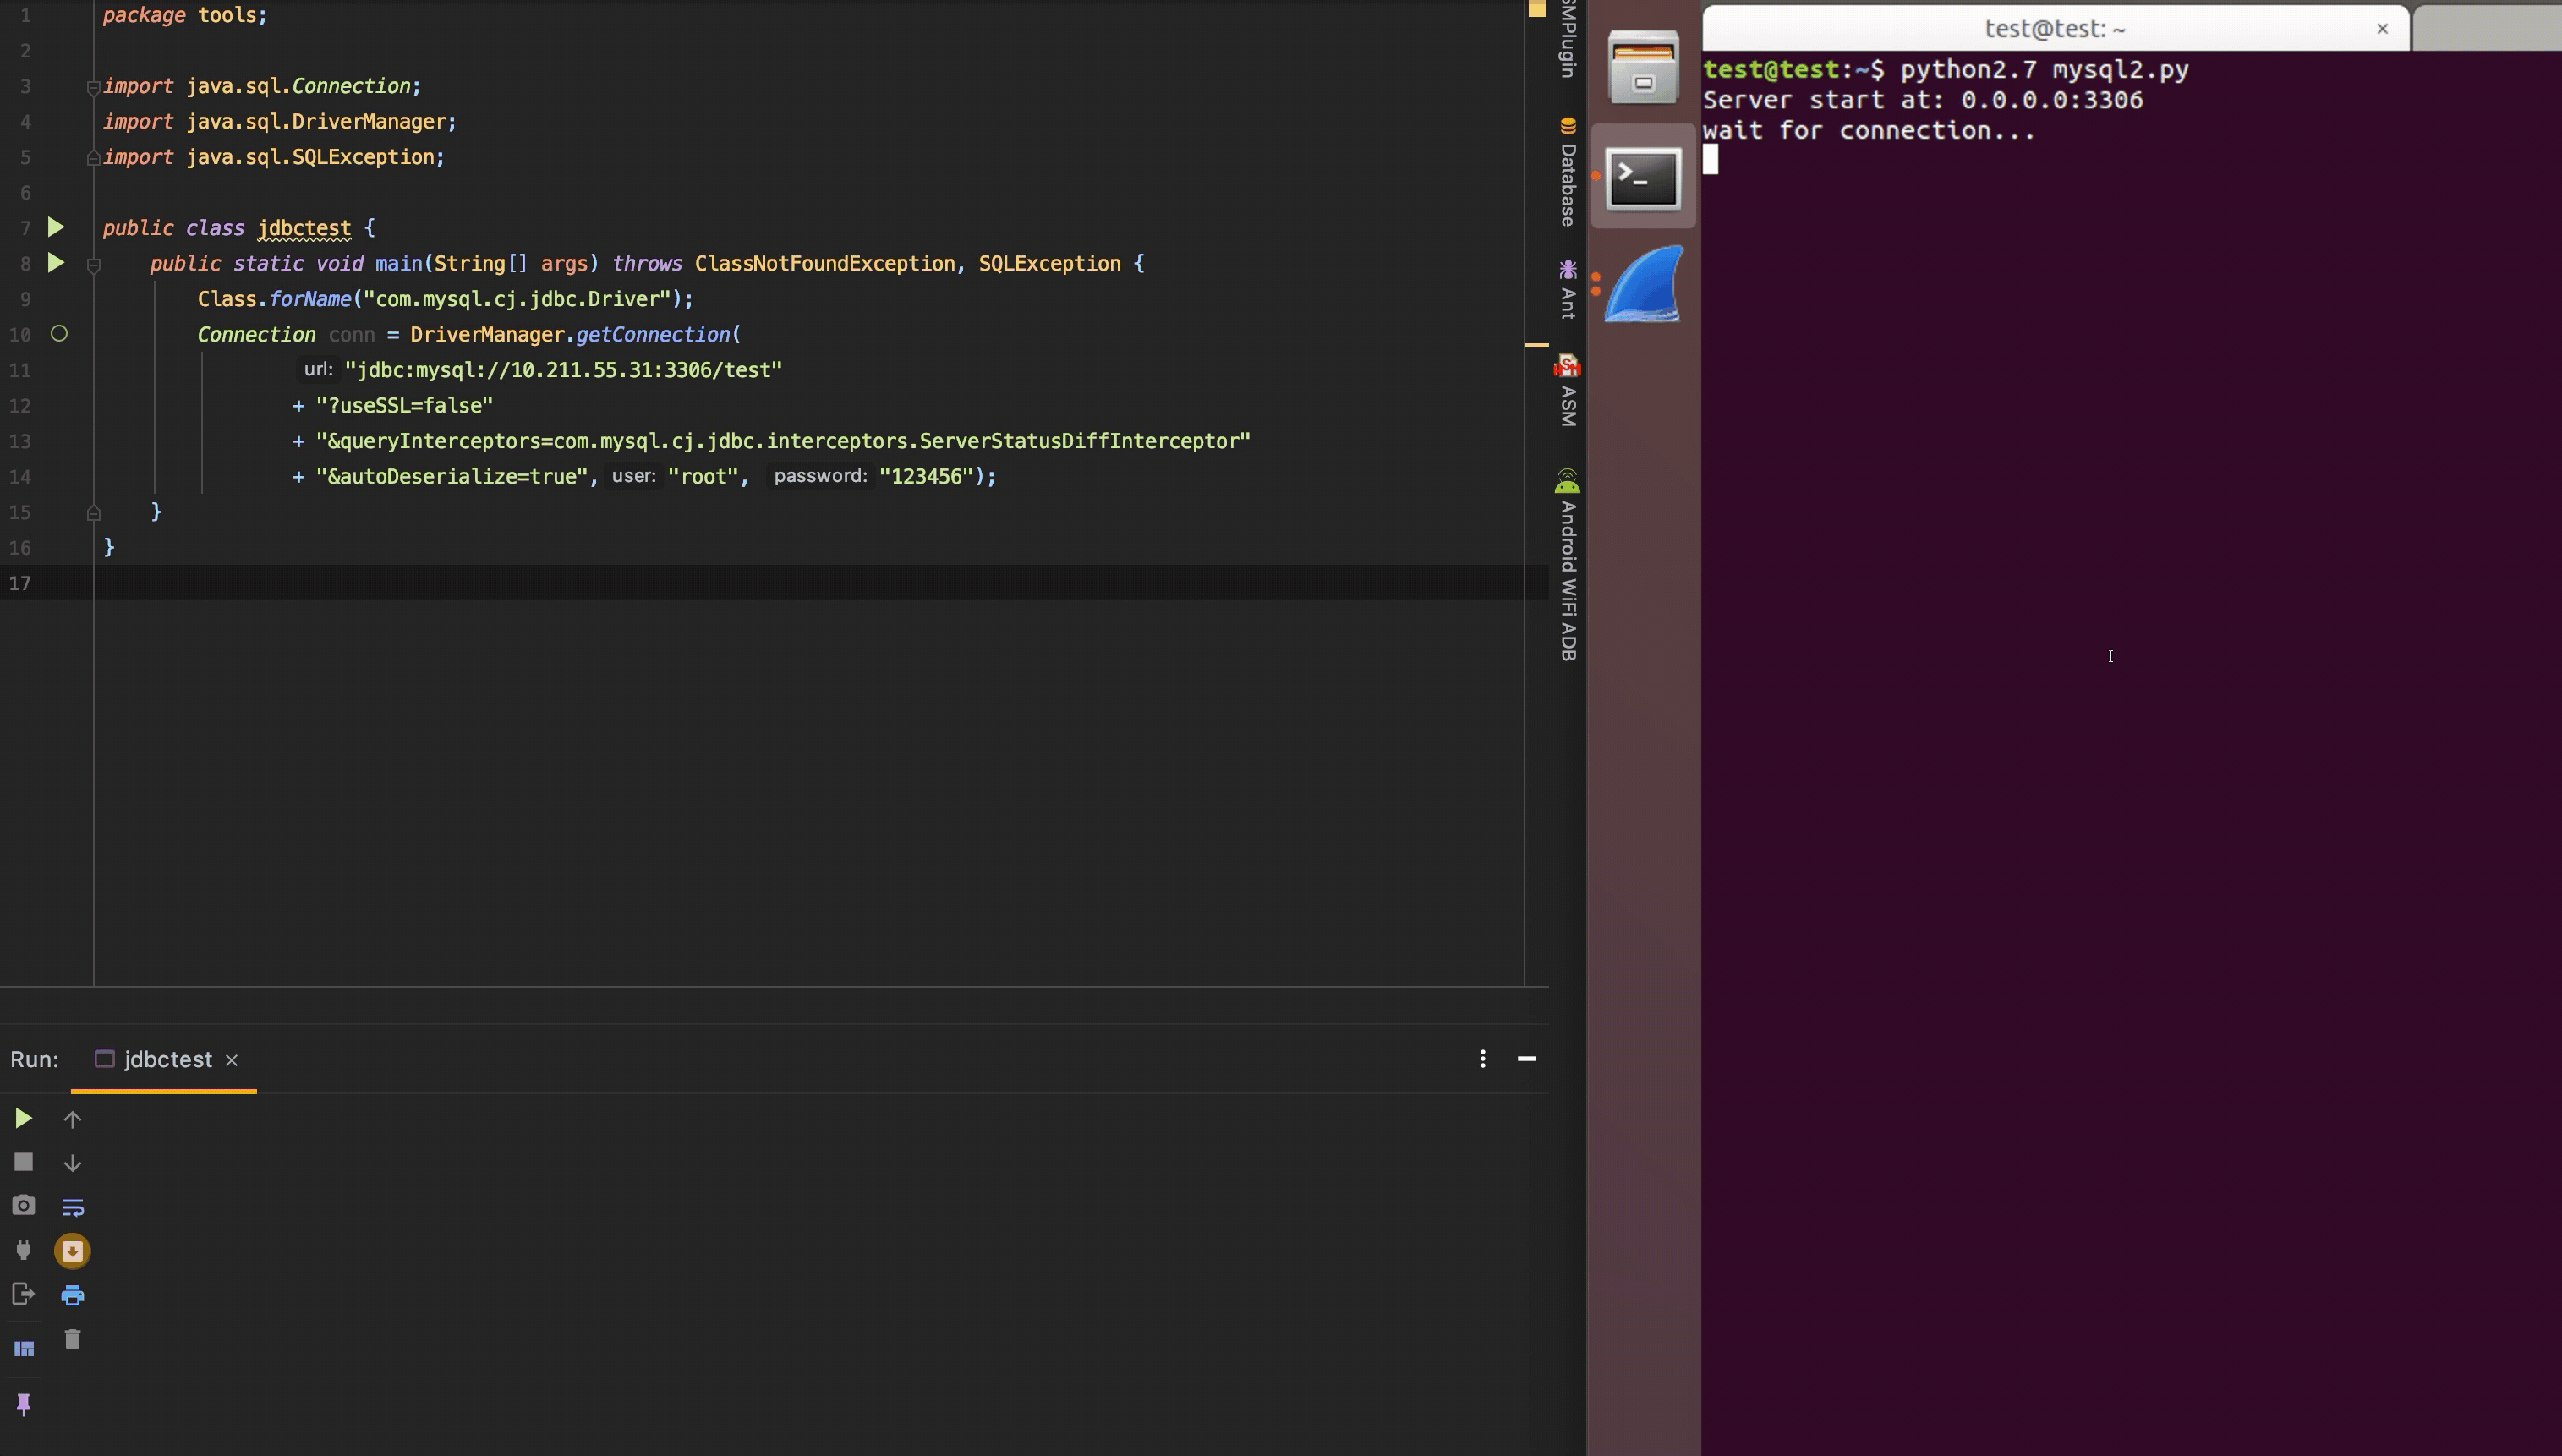Open Wireshark from Ubuntu dock
The image size is (2562, 1456).
[x=1643, y=285]
